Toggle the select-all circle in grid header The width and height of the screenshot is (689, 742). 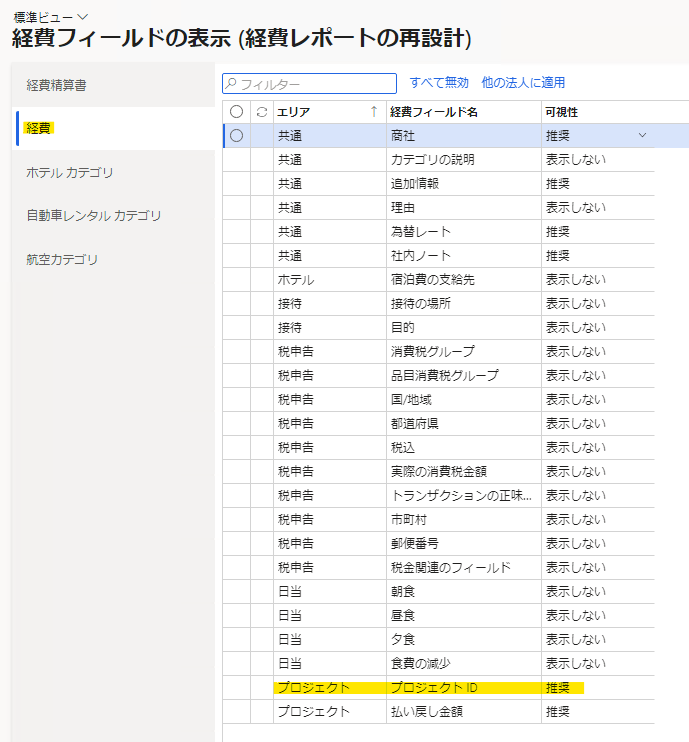click(237, 112)
